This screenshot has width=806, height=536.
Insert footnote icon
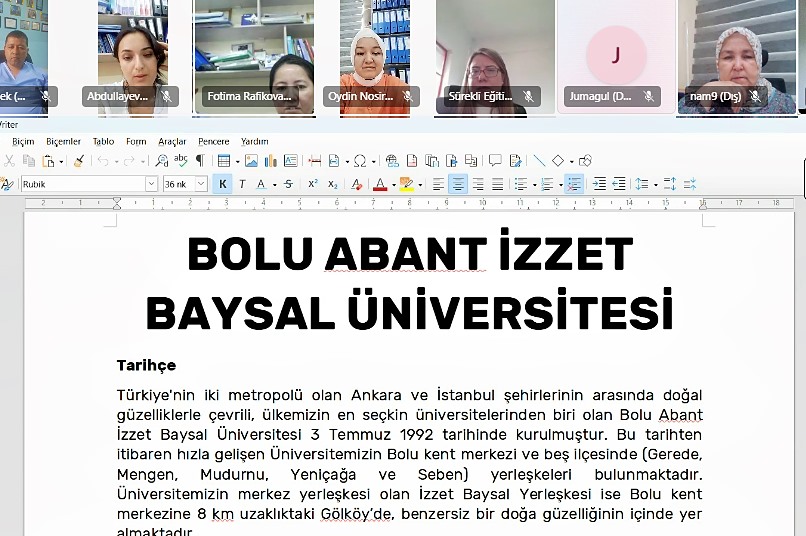pos(412,161)
